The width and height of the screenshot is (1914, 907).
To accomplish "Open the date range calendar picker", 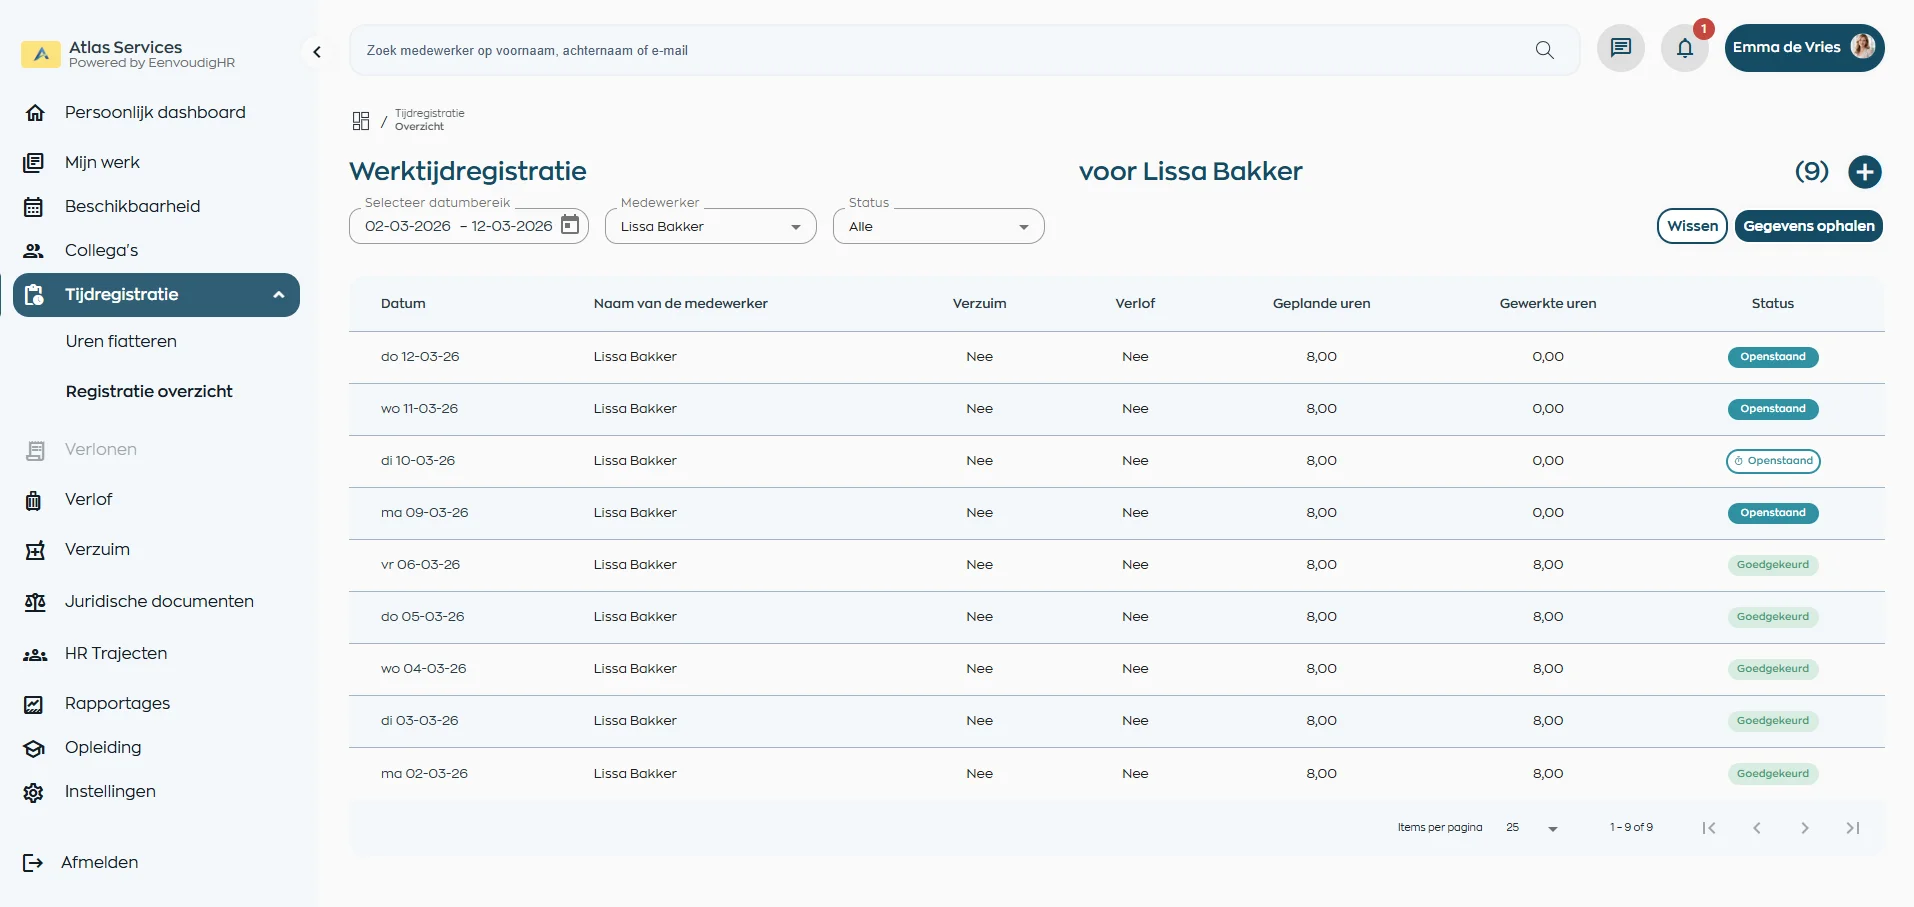I will 570,225.
